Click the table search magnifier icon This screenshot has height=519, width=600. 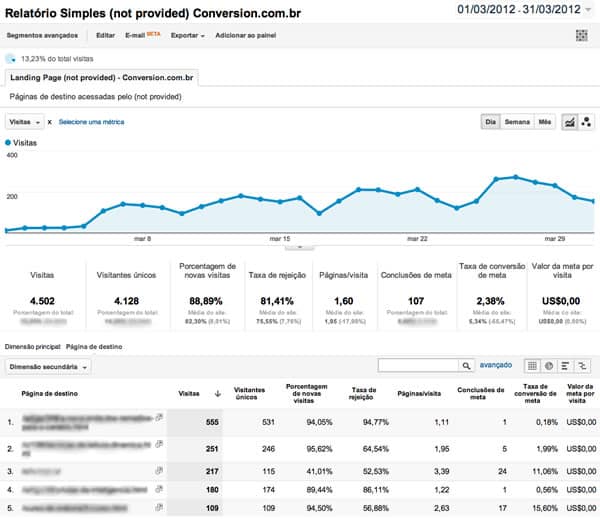466,366
